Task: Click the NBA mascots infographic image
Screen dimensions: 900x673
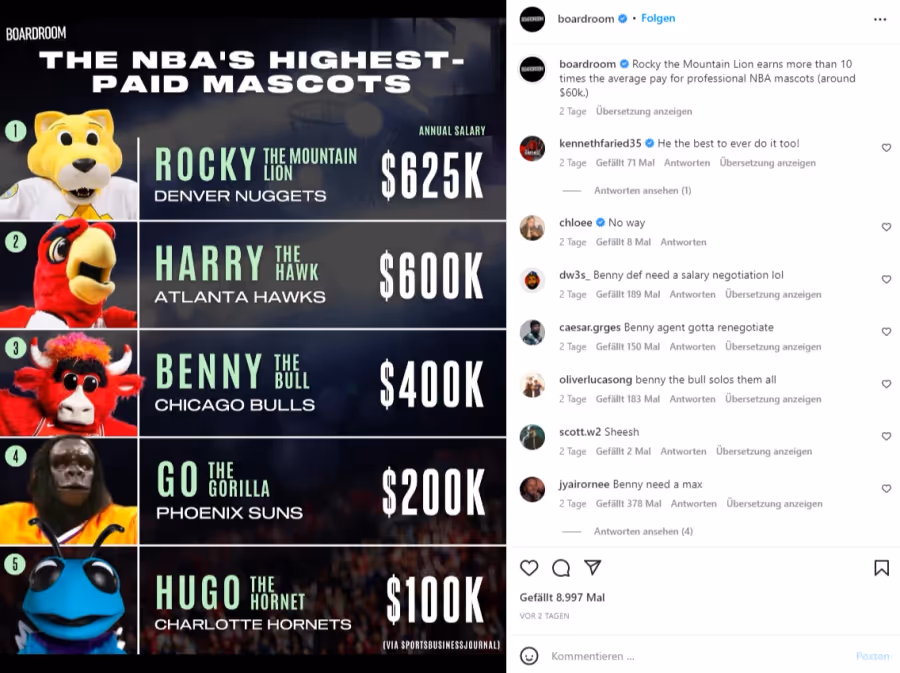Action: coord(253,336)
